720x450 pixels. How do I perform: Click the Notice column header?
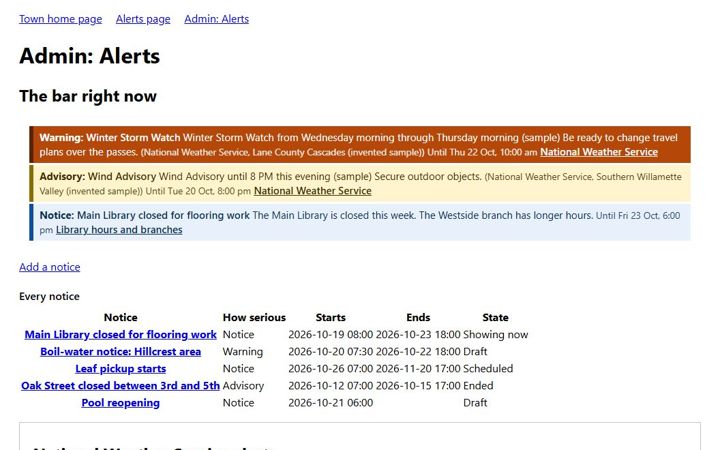(120, 317)
